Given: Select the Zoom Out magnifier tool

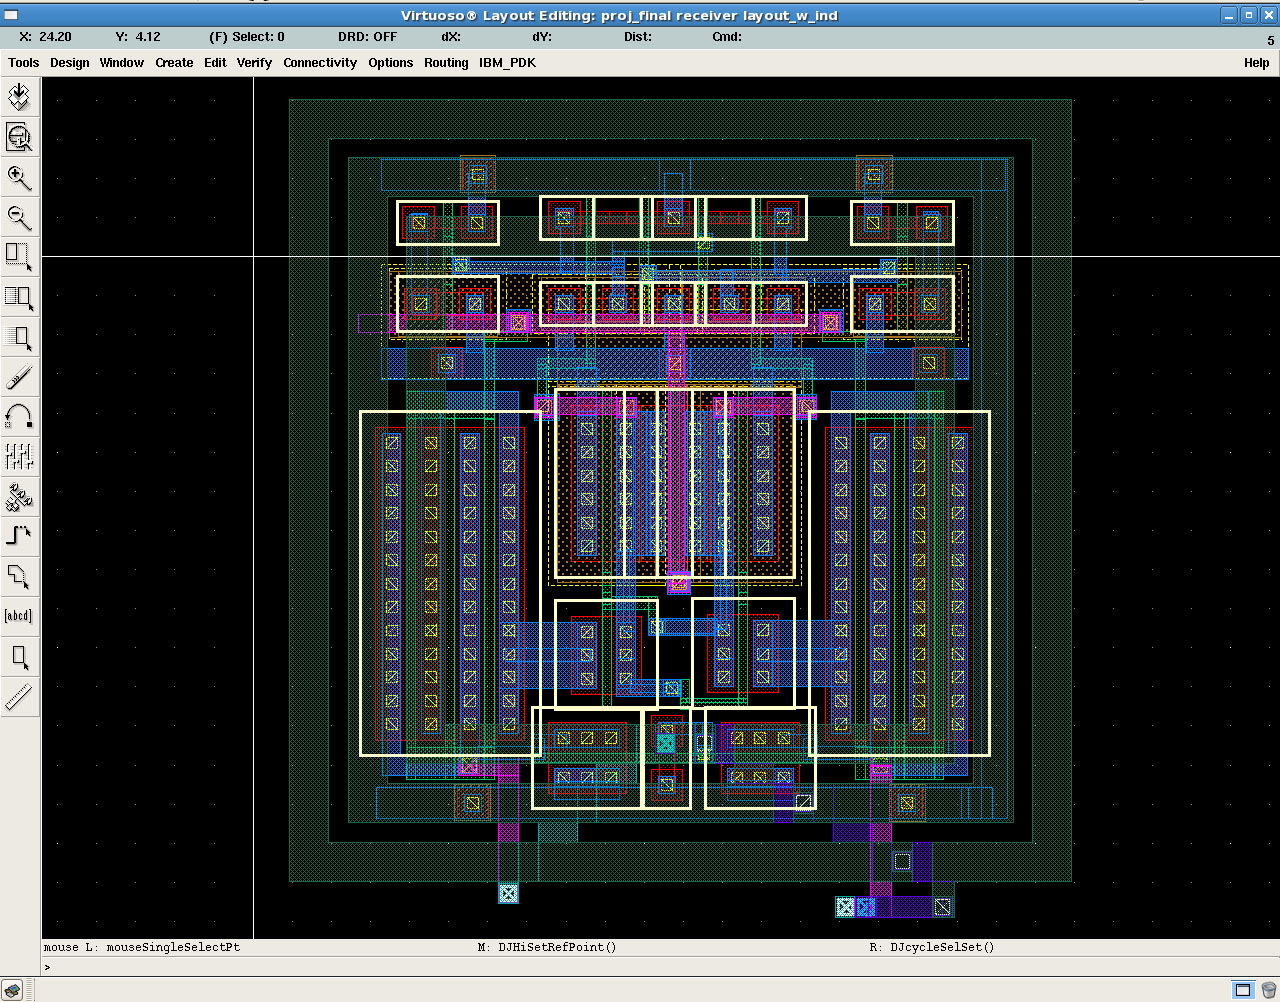Looking at the screenshot, I should pos(19,217).
